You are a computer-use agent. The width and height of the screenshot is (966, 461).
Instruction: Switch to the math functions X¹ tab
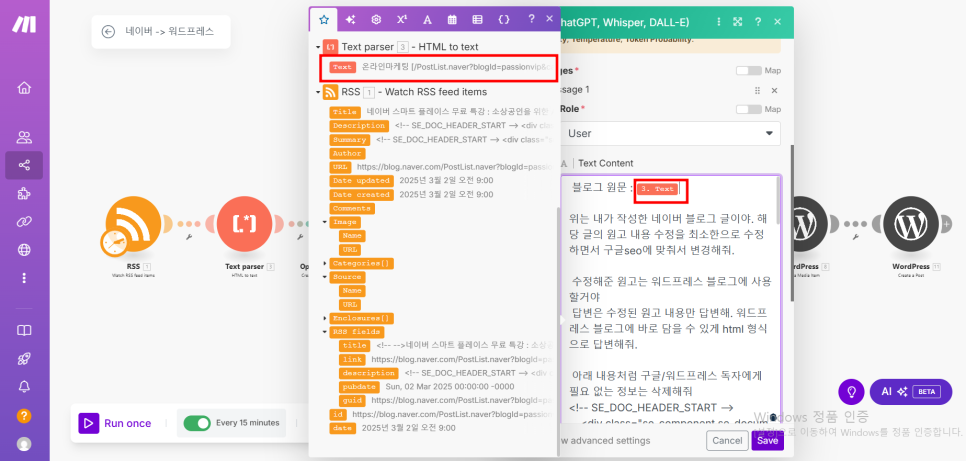point(402,19)
